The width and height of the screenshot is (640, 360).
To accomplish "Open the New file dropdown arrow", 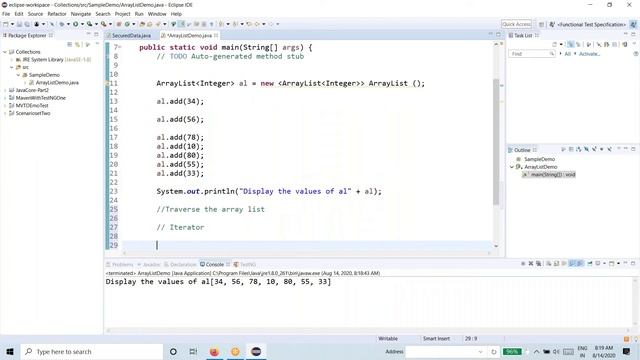I will click(x=12, y=24).
